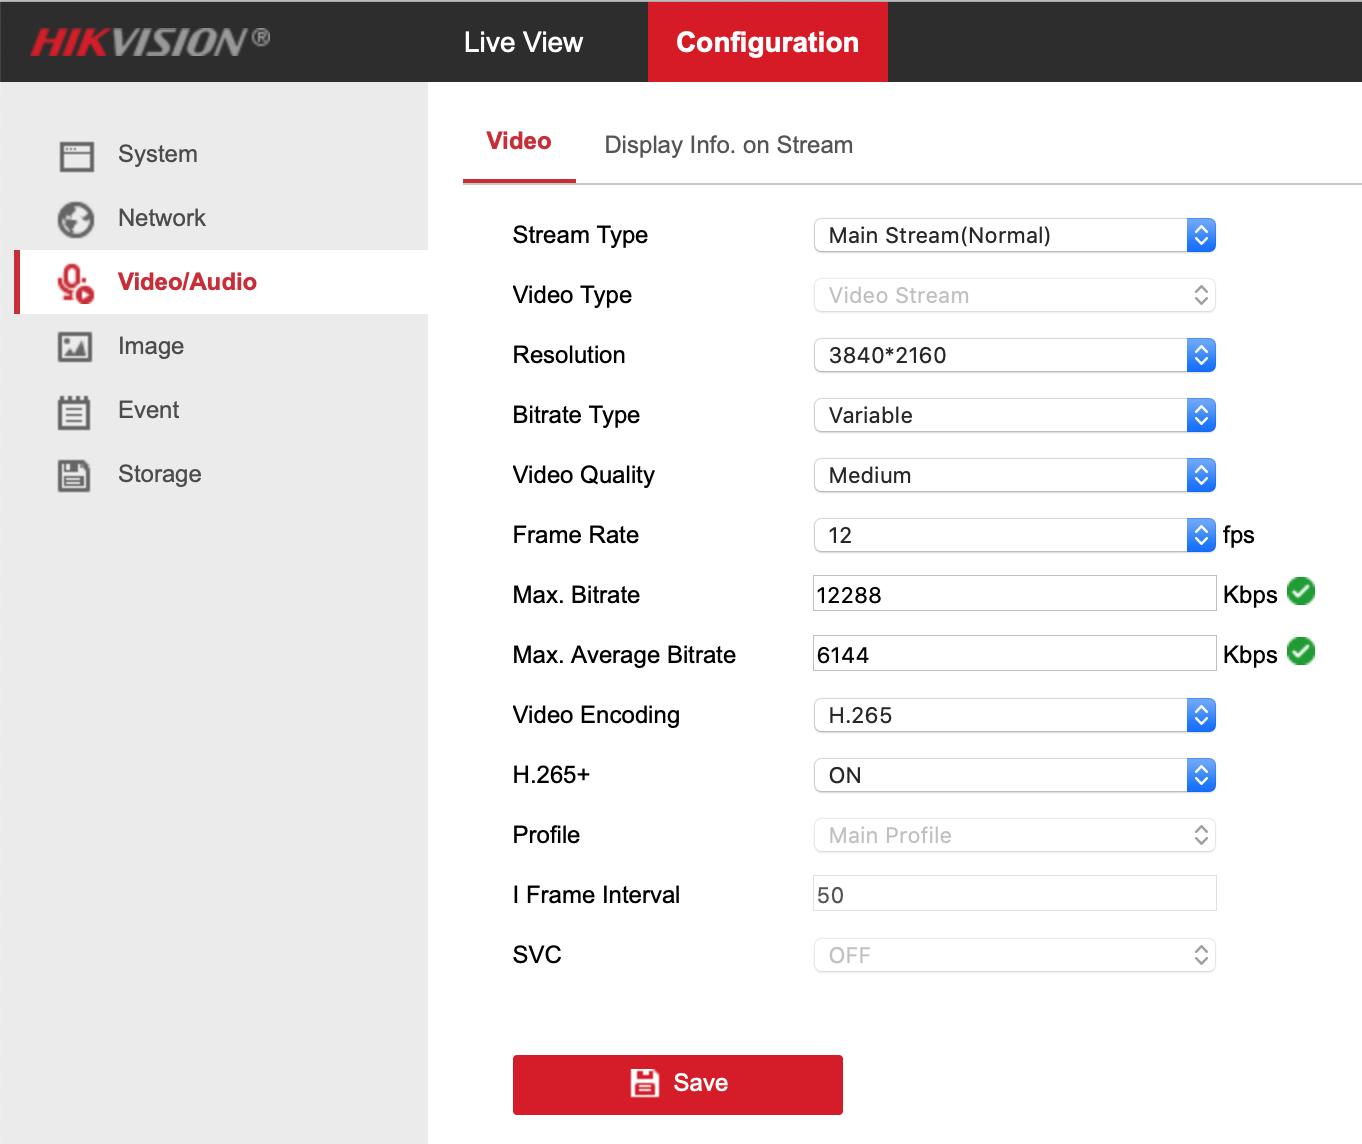
Task: Click the Event calendar icon
Action: (74, 412)
